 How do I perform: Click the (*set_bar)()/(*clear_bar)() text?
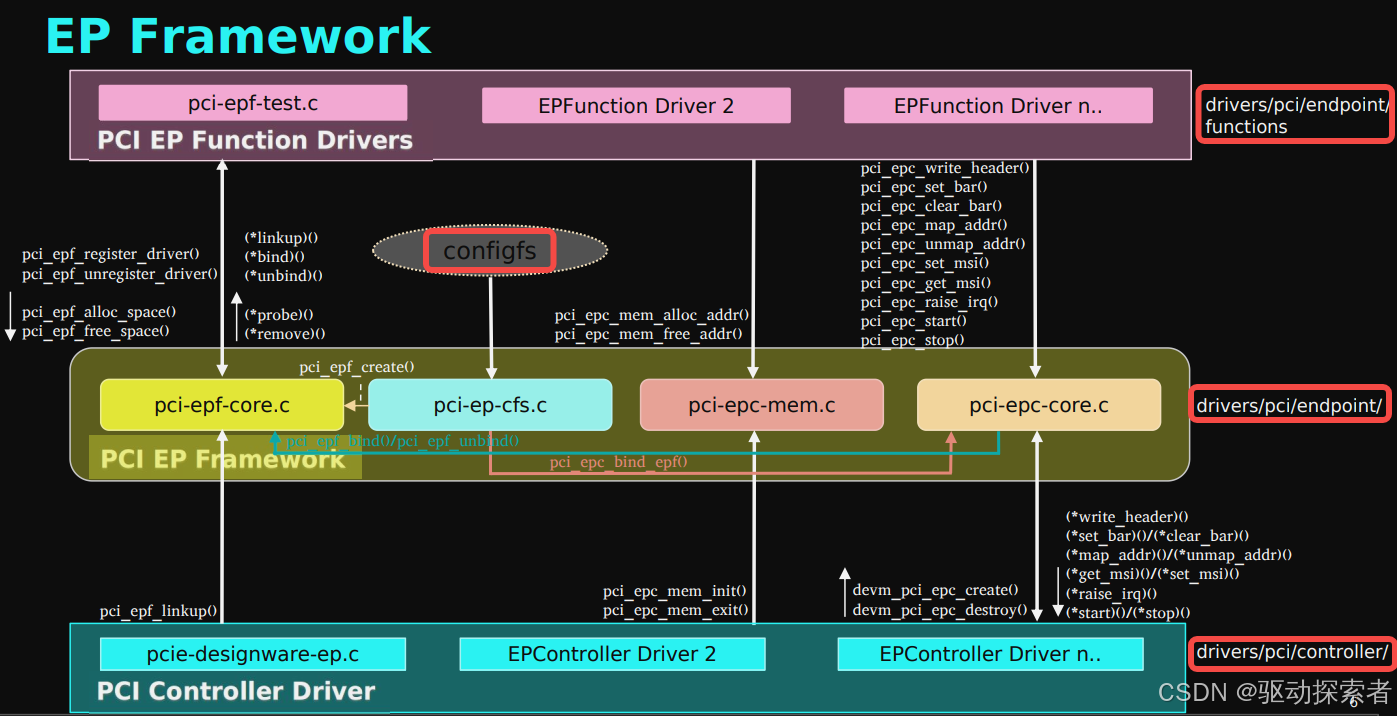coord(1157,536)
